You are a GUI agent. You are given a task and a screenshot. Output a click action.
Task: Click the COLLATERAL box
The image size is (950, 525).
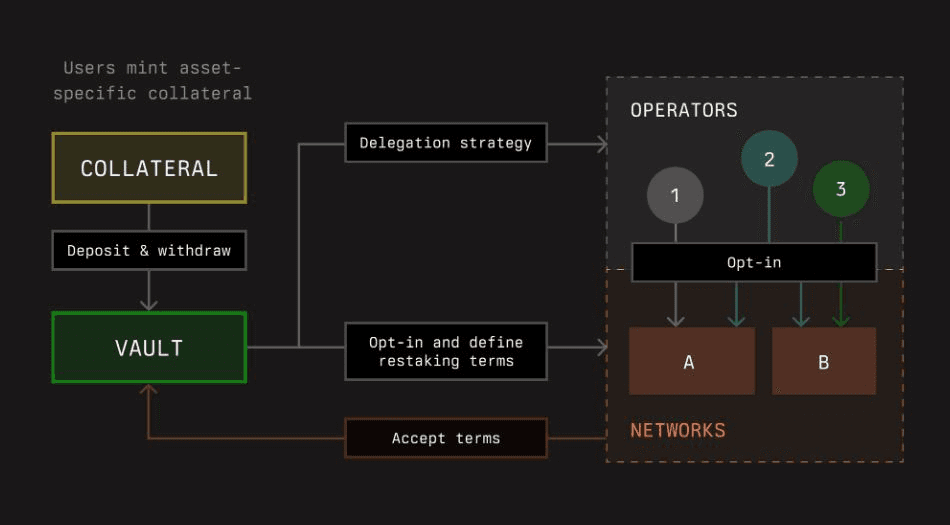(149, 168)
